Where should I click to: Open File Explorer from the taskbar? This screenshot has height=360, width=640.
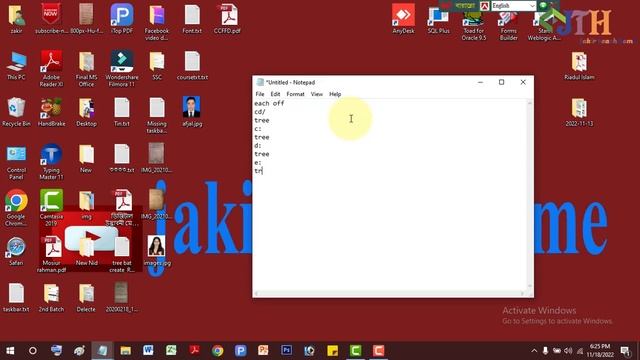[x=125, y=351]
